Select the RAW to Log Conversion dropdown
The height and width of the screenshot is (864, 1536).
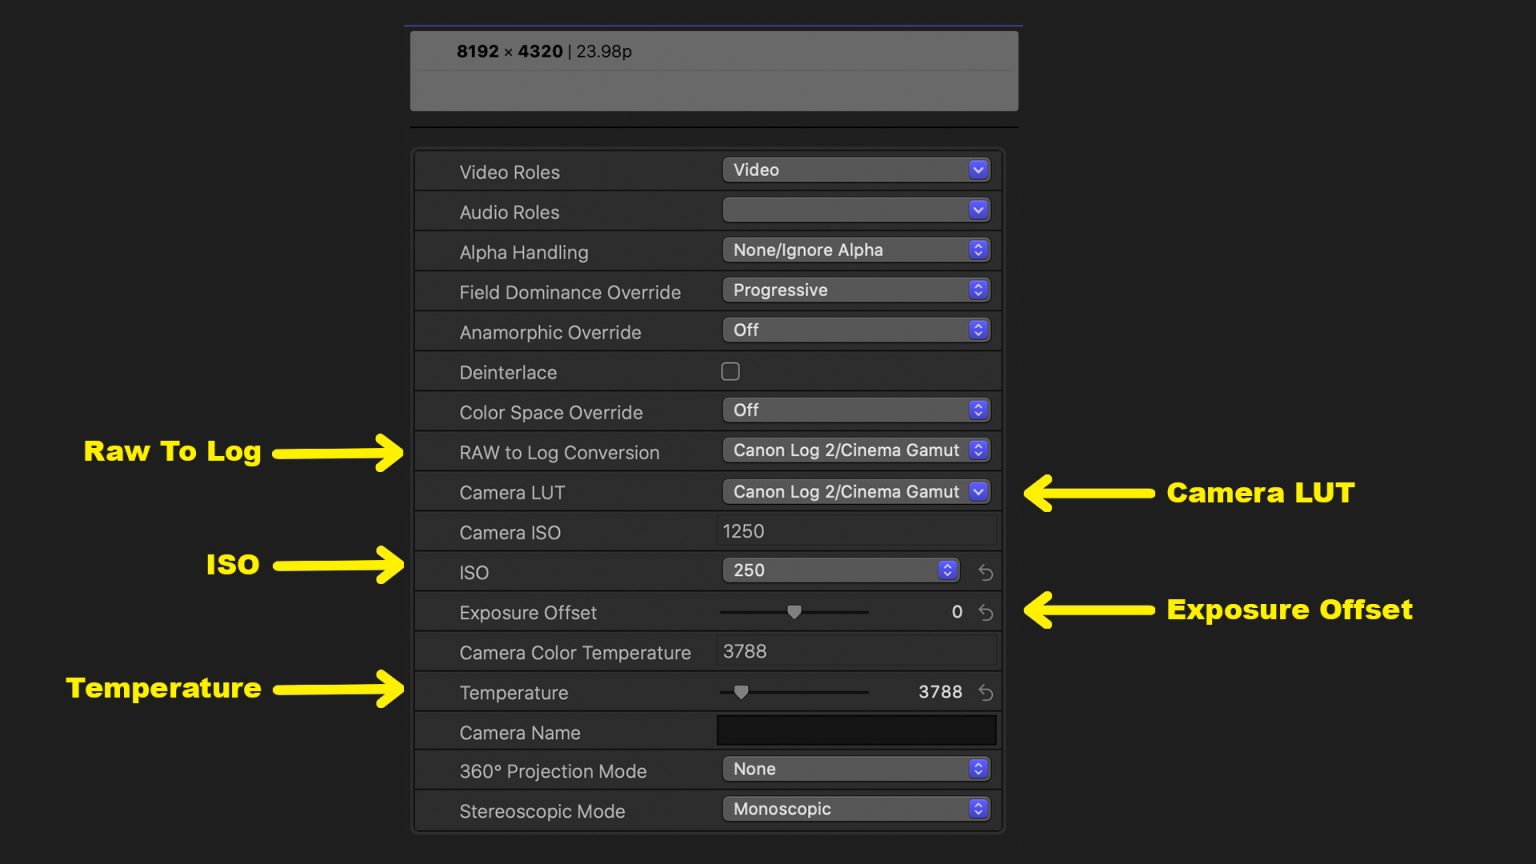(x=856, y=450)
